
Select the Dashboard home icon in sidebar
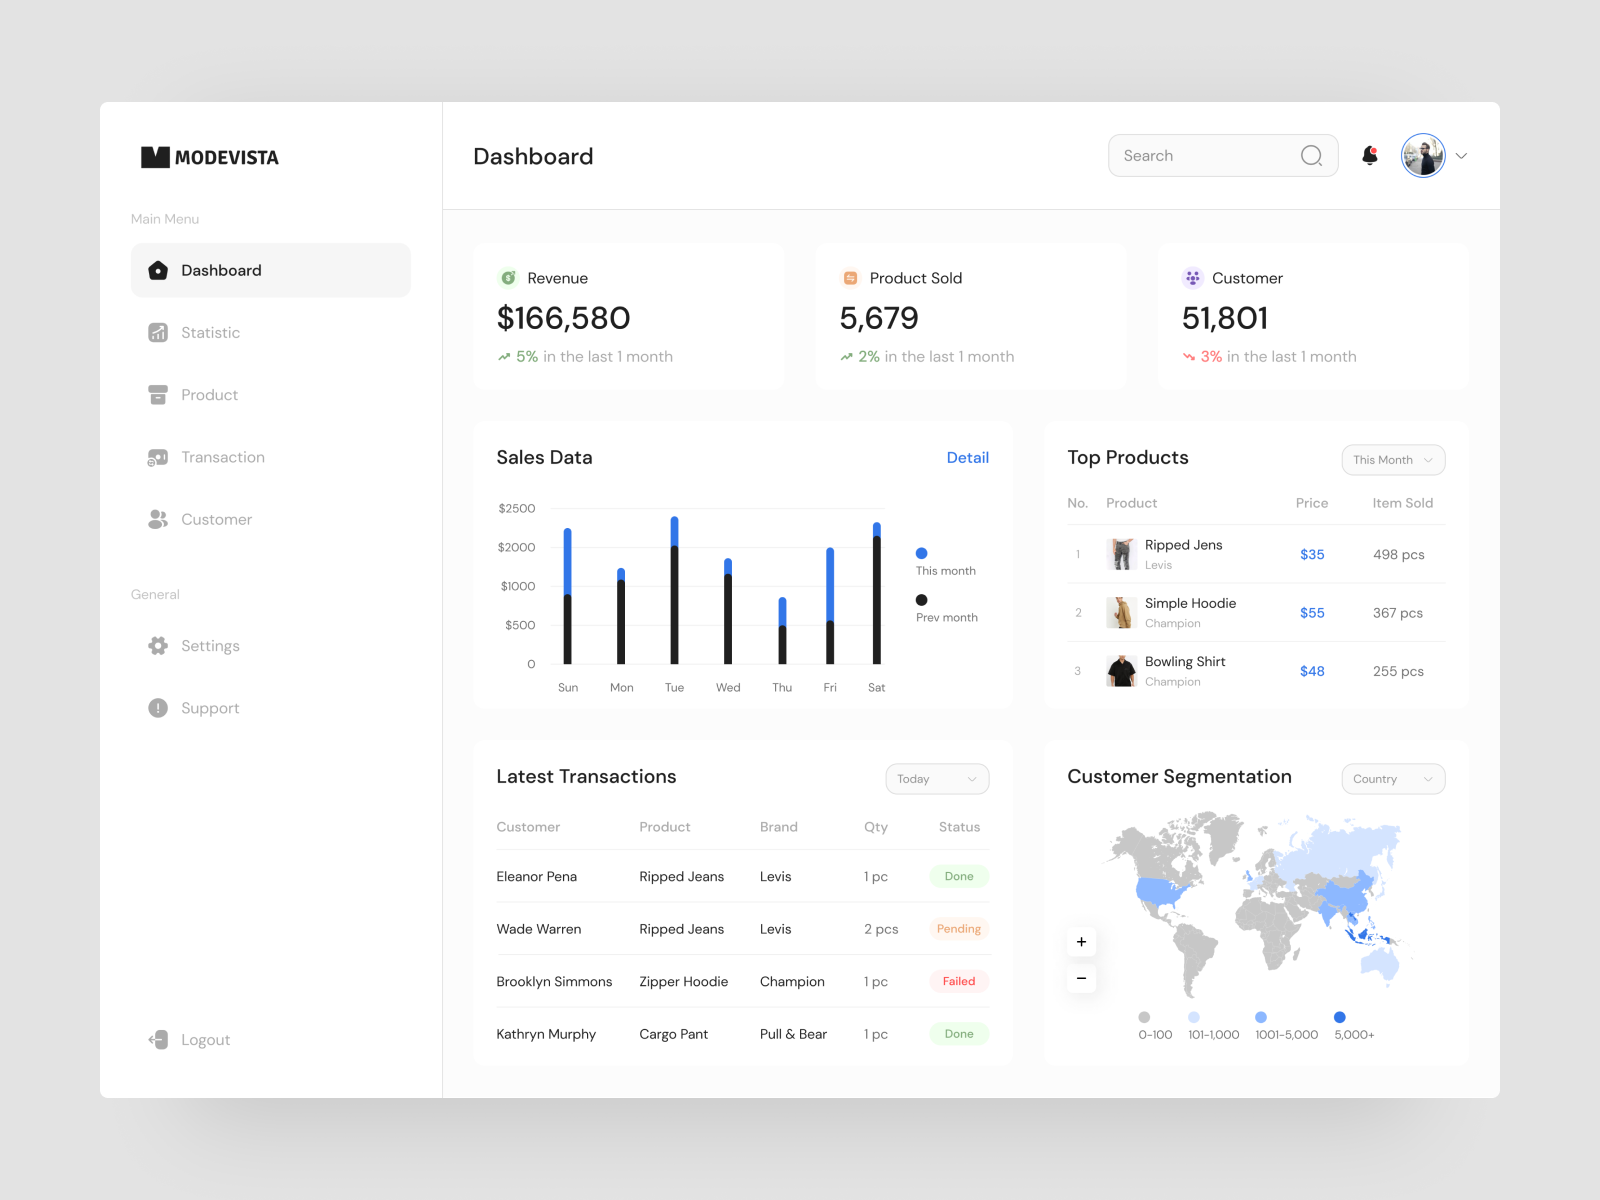pyautogui.click(x=157, y=270)
